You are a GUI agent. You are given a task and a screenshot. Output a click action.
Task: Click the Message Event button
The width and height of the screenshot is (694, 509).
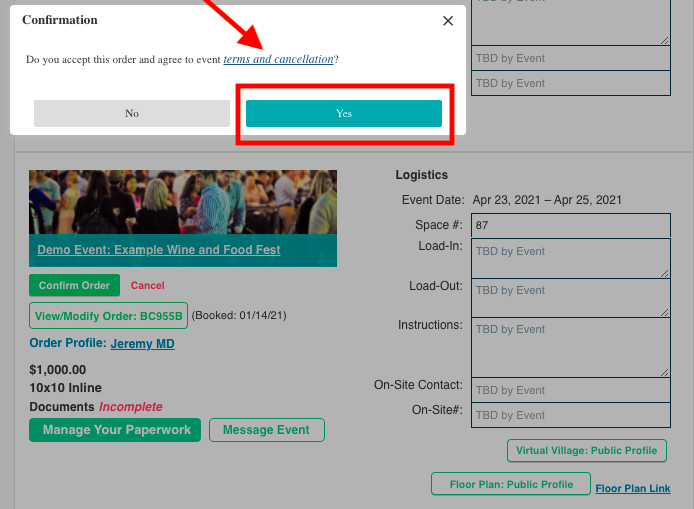(267, 430)
